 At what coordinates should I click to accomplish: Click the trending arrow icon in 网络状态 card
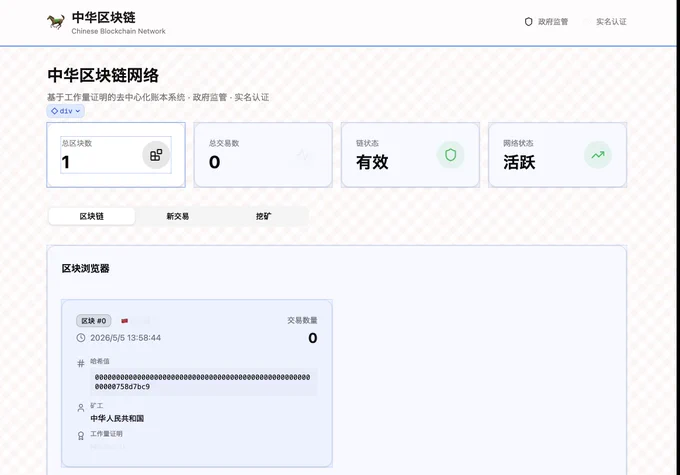(x=598, y=155)
